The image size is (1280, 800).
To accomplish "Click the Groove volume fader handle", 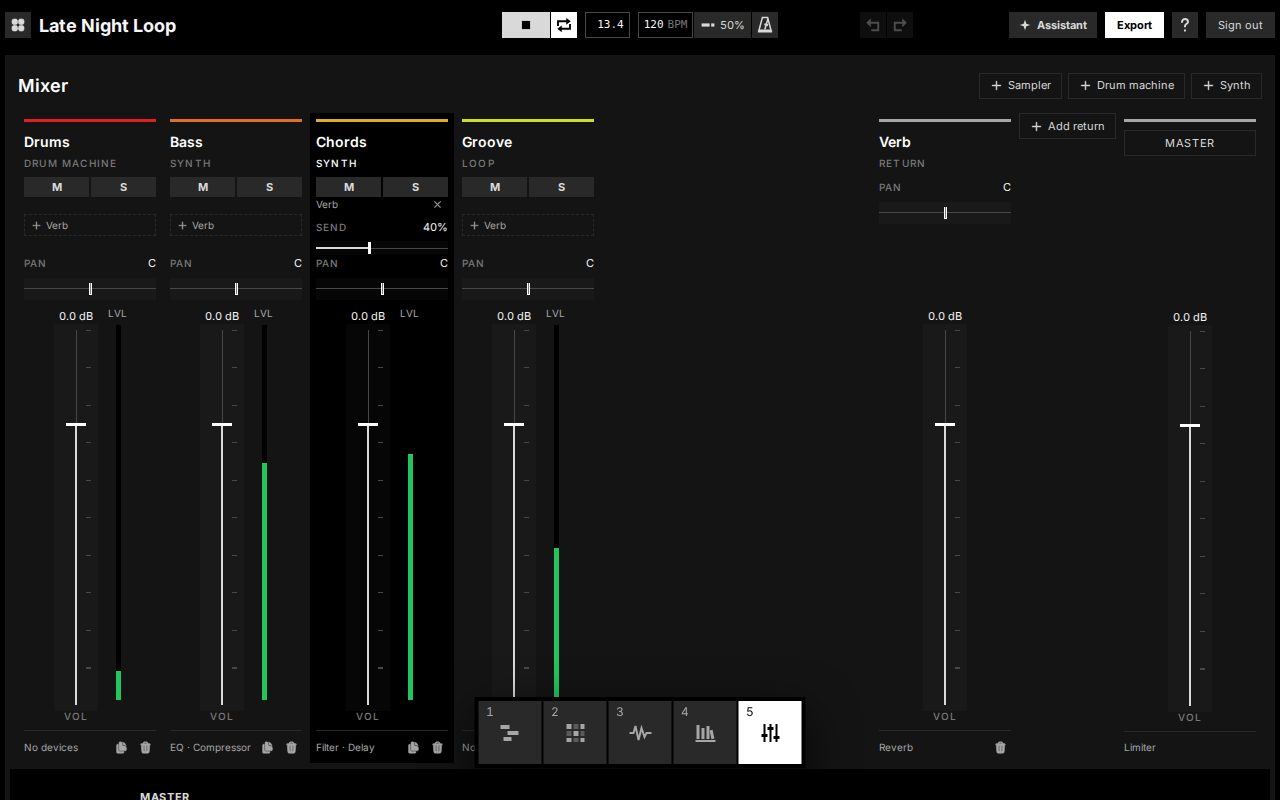I will [514, 425].
